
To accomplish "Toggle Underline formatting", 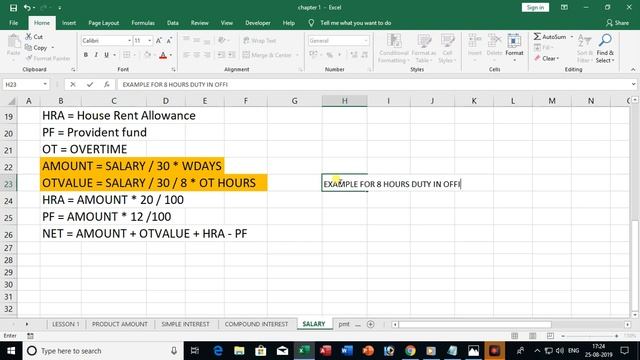I will [106, 55].
